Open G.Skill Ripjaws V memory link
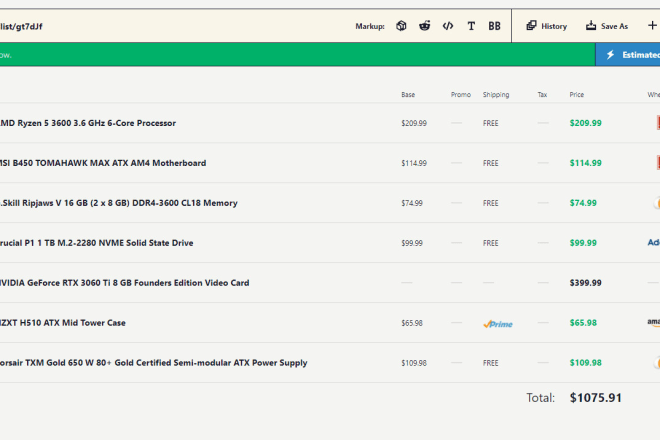 118,203
